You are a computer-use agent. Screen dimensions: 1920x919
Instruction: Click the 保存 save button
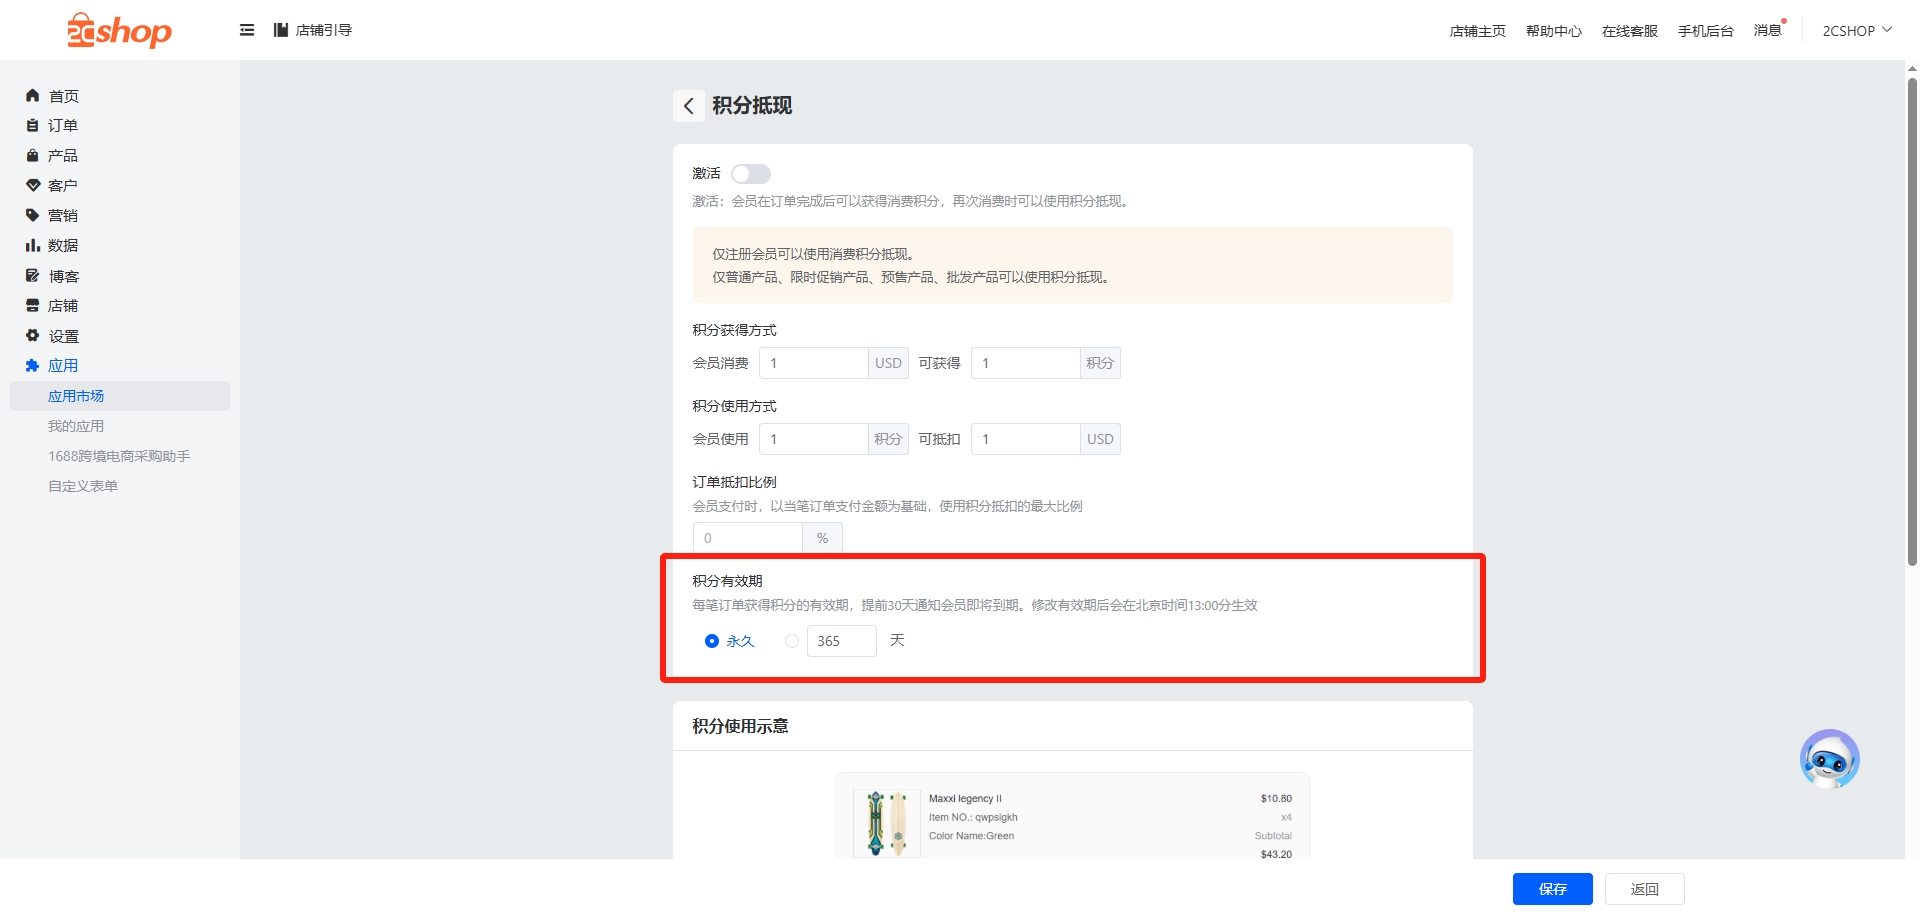(x=1552, y=889)
